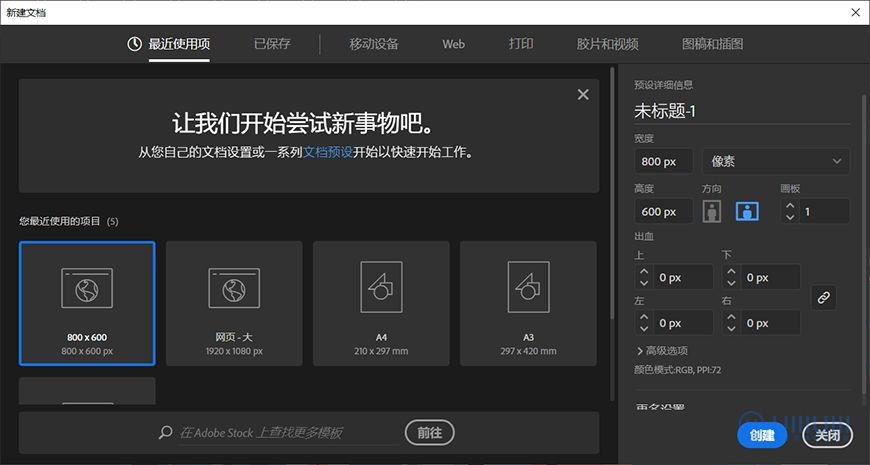Click the 创建 create button
Viewport: 870px width, 465px height.
point(762,436)
